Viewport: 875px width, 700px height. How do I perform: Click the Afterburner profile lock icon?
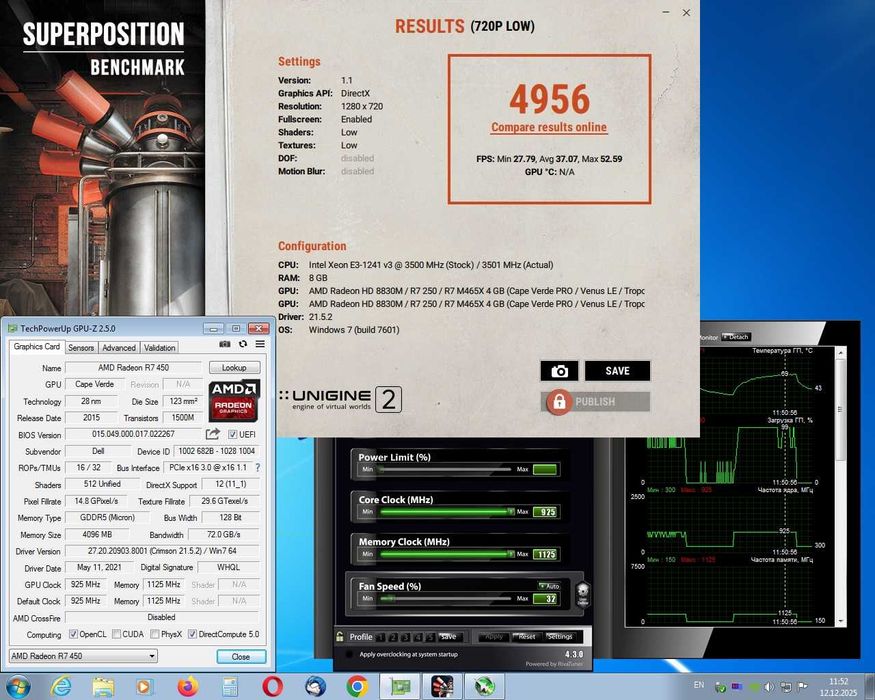tap(340, 636)
